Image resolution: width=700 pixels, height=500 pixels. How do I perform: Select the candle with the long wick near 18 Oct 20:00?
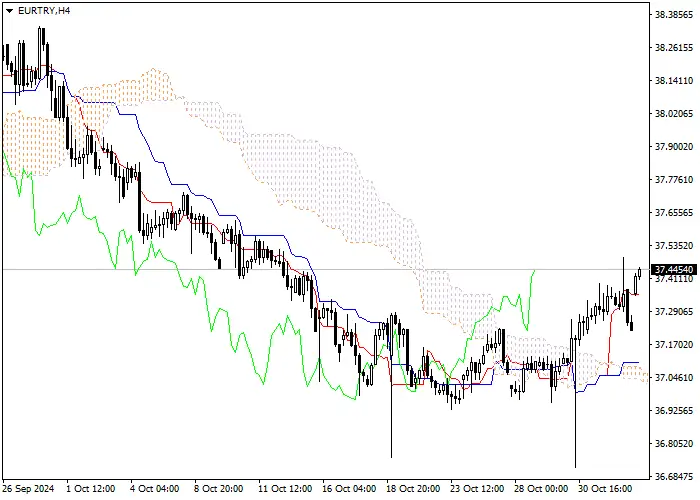pyautogui.click(x=392, y=384)
